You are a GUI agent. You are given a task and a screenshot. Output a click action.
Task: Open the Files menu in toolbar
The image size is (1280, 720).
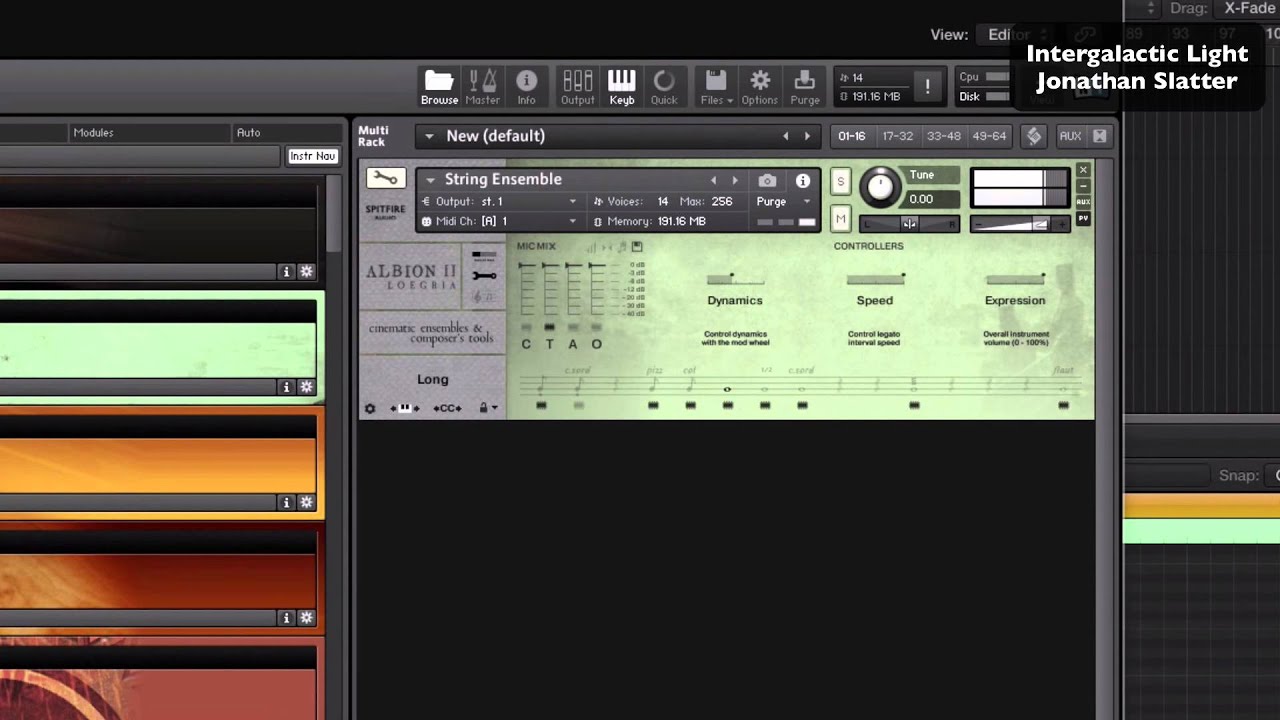click(x=716, y=87)
